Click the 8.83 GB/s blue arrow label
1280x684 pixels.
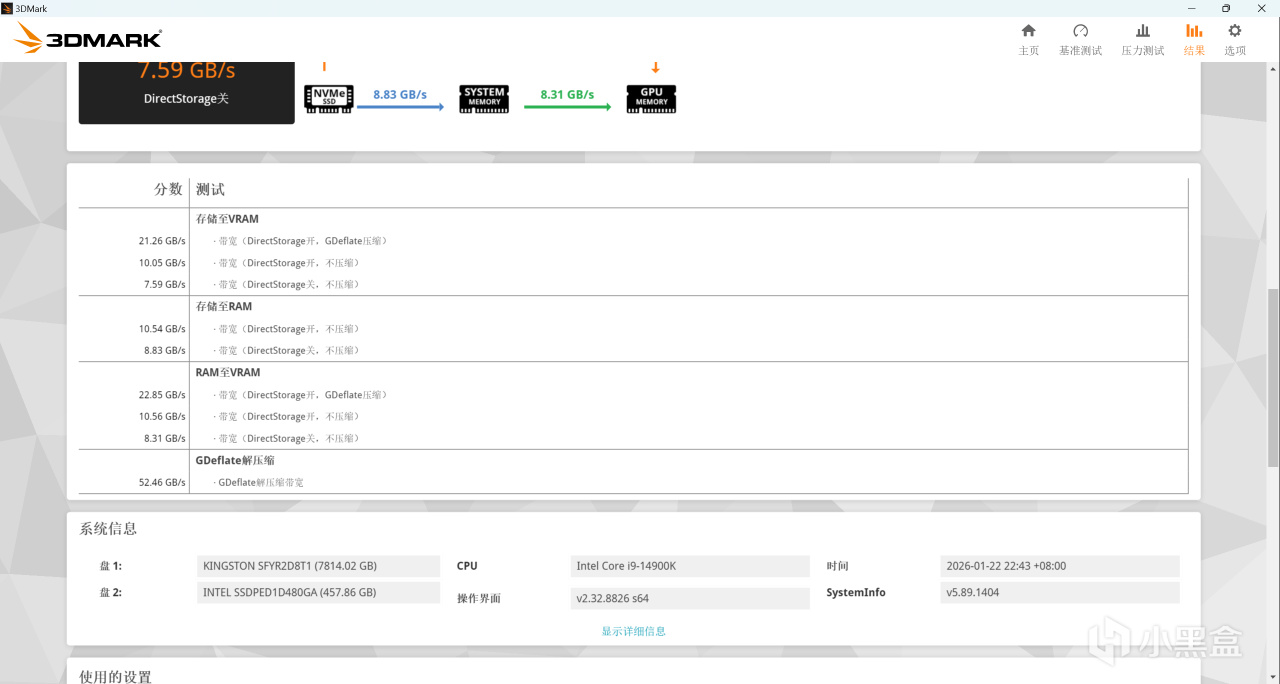coord(400,95)
